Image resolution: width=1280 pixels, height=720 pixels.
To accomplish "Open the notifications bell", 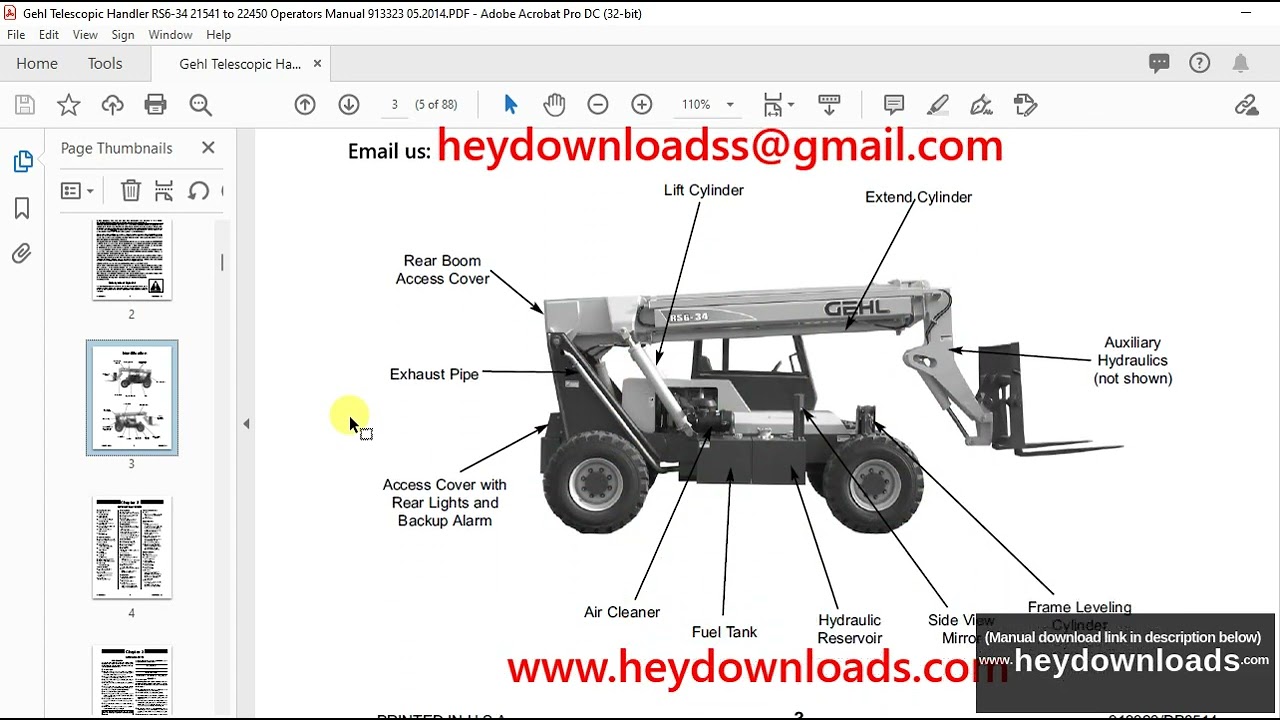I will (x=1241, y=63).
